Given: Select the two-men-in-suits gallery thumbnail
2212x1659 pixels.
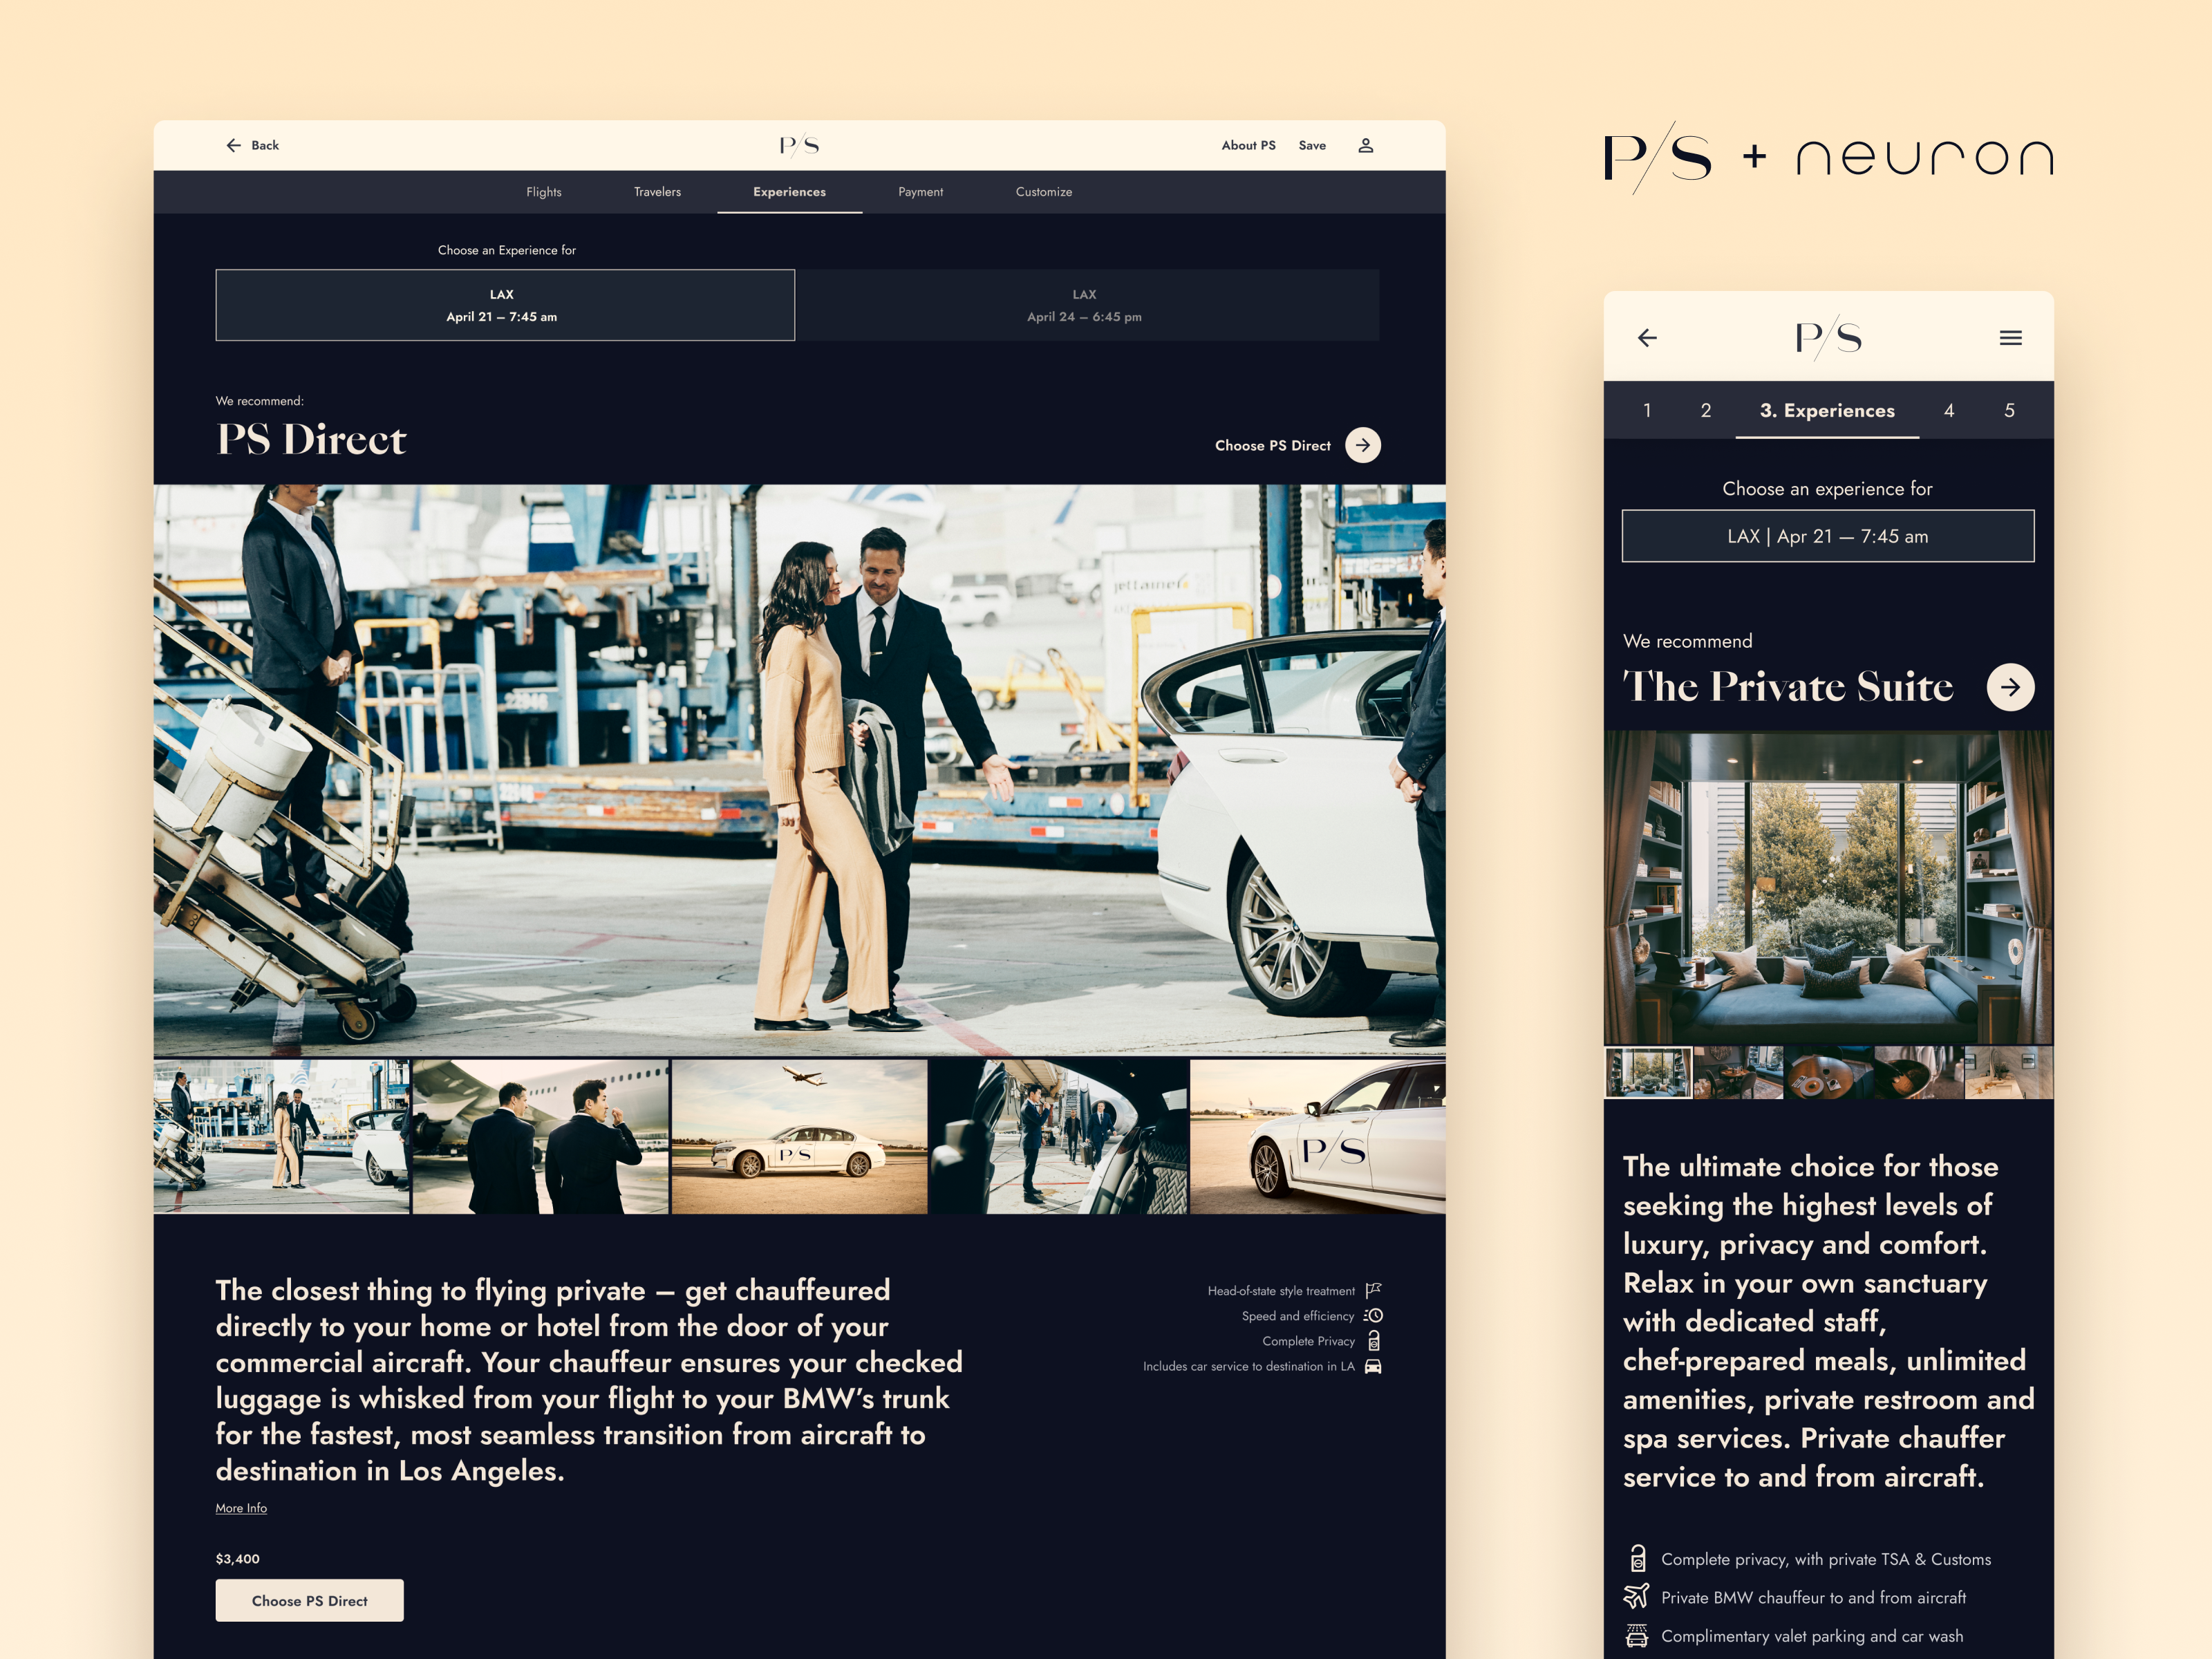Looking at the screenshot, I should [x=540, y=1137].
